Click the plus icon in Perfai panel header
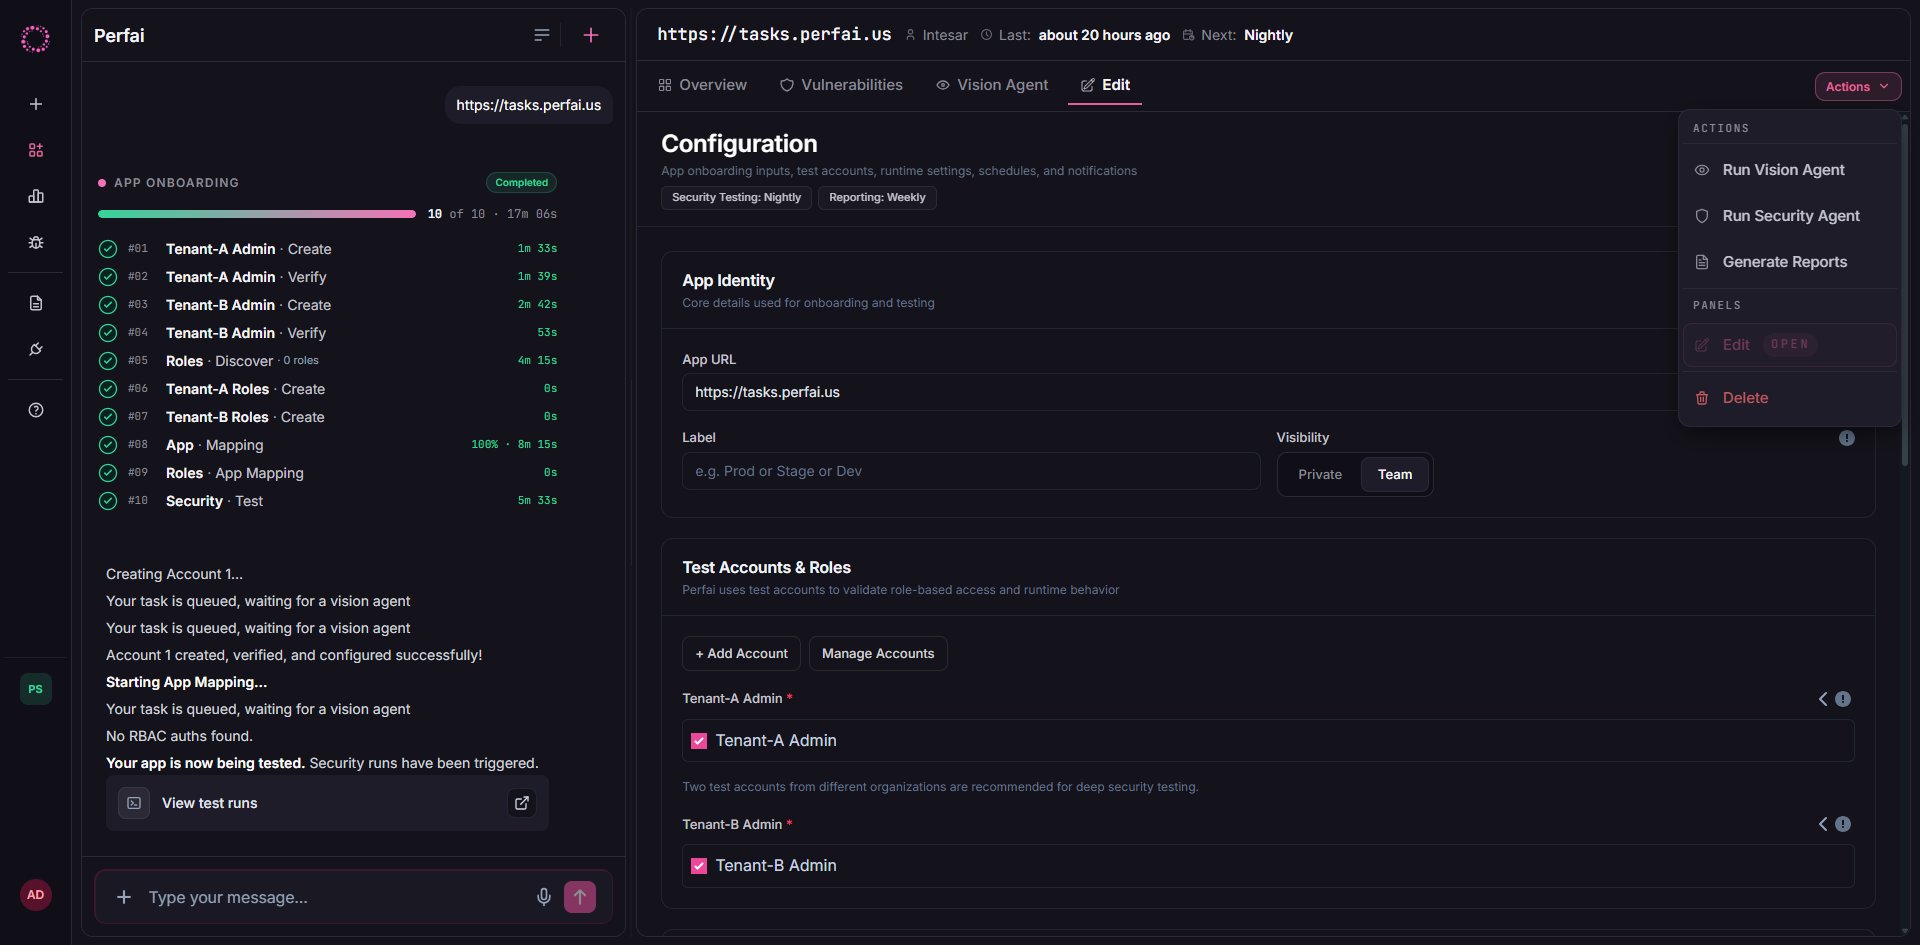Image resolution: width=1920 pixels, height=945 pixels. tap(591, 35)
